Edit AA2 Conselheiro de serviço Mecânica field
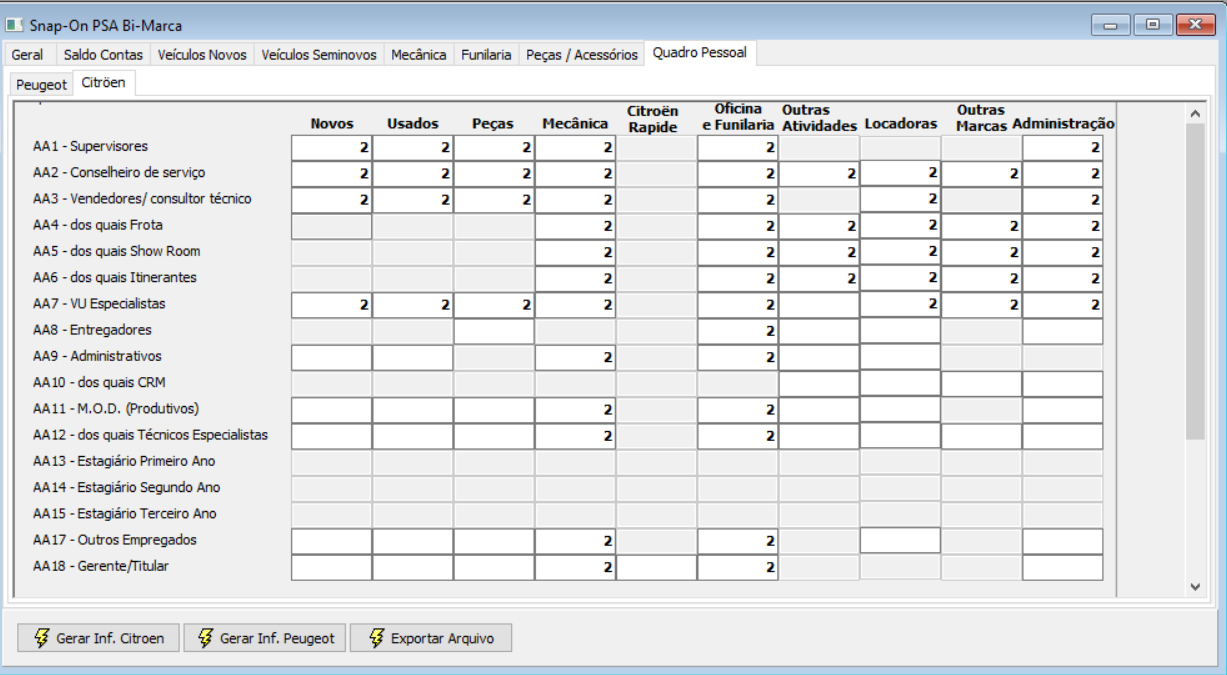This screenshot has height=675, width=1227. (575, 173)
